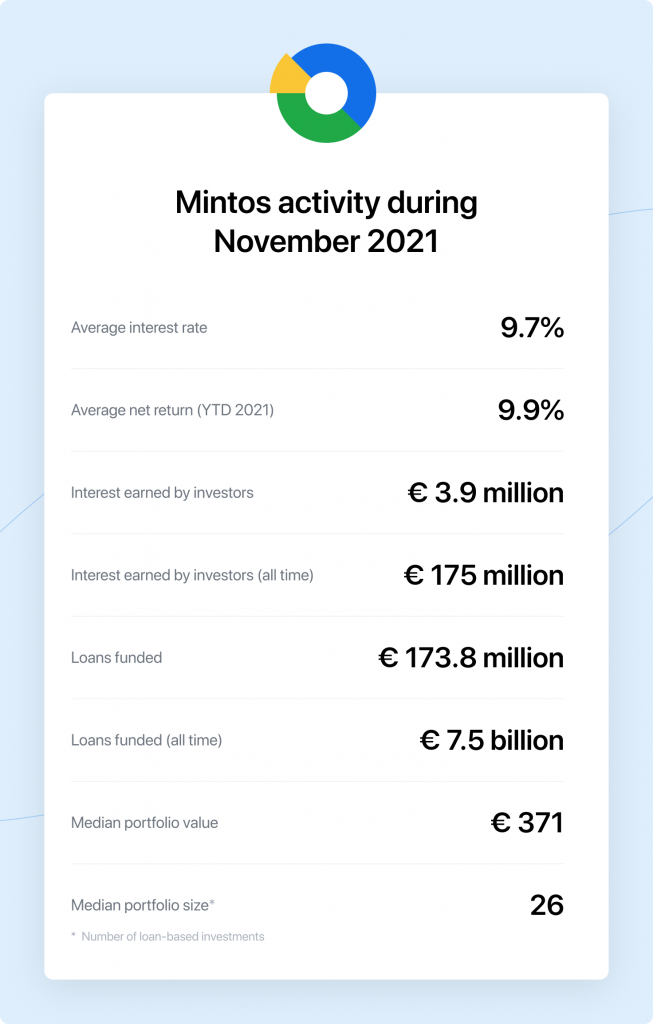Click the Median portfolio value label
Image resolution: width=653 pixels, height=1024 pixels.
point(144,823)
